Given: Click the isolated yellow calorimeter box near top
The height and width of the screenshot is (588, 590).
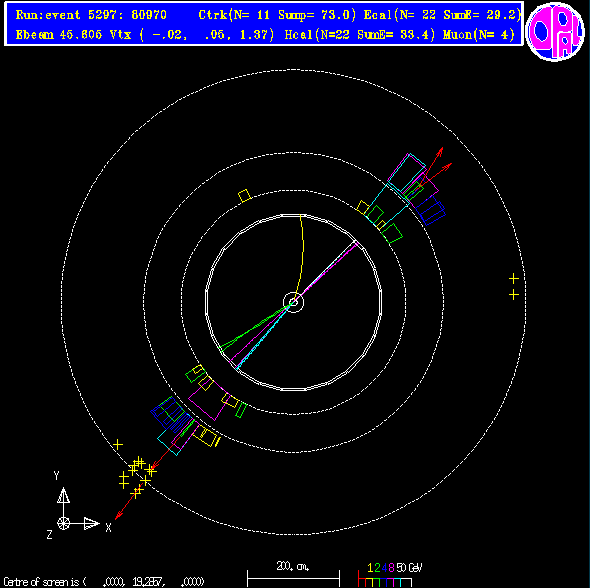Looking at the screenshot, I should point(245,196).
